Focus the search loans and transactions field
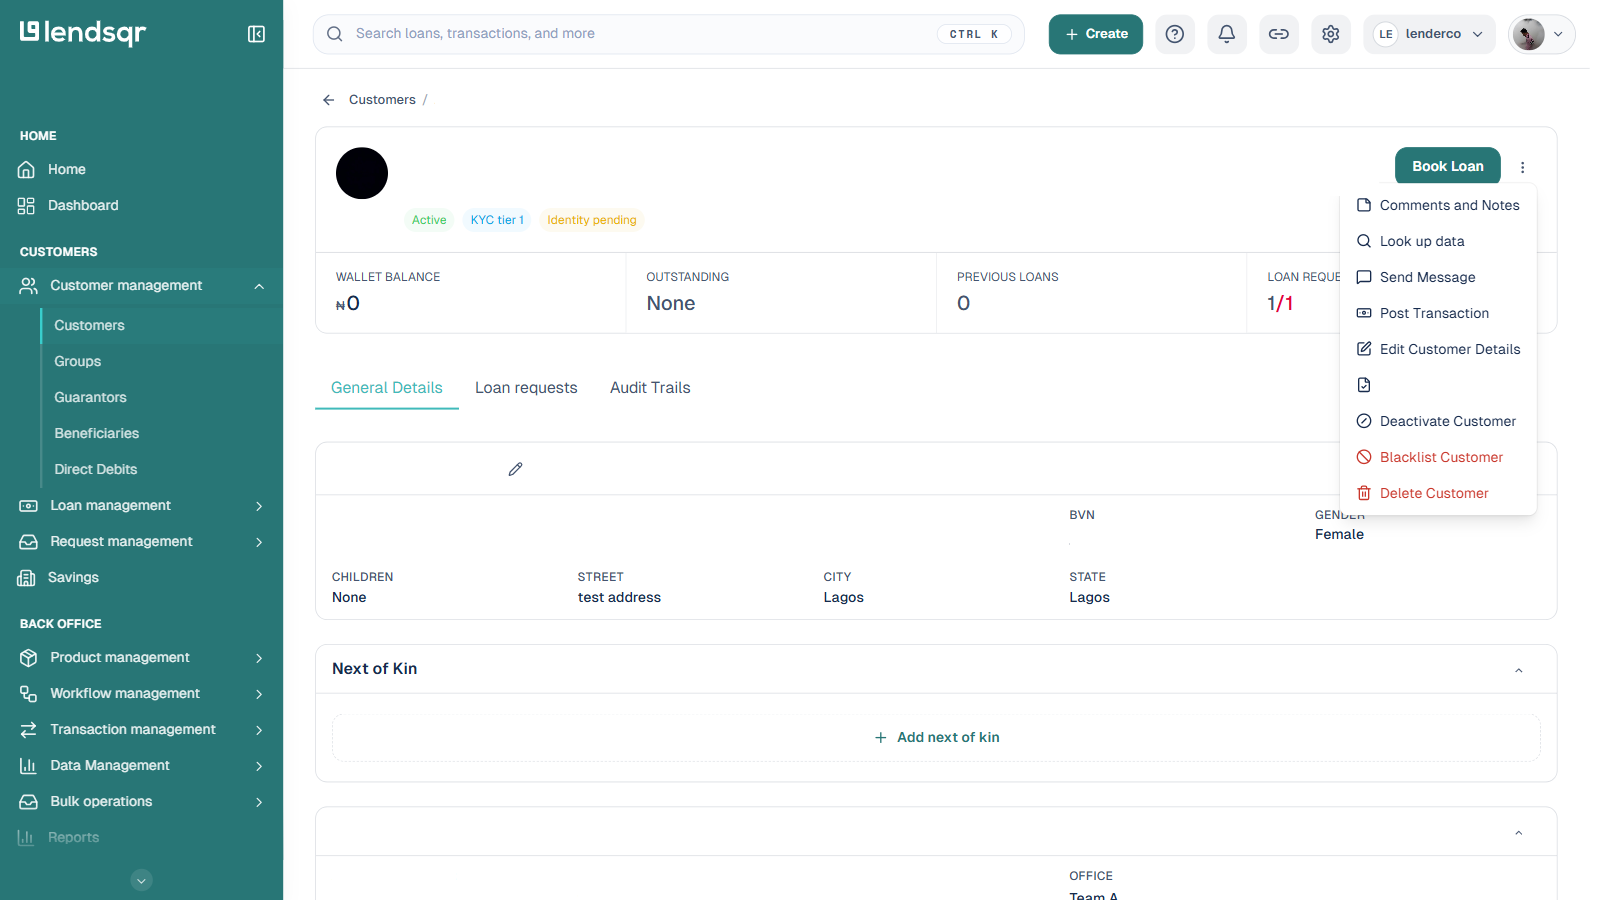Viewport: 1600px width, 900px height. (x=669, y=34)
